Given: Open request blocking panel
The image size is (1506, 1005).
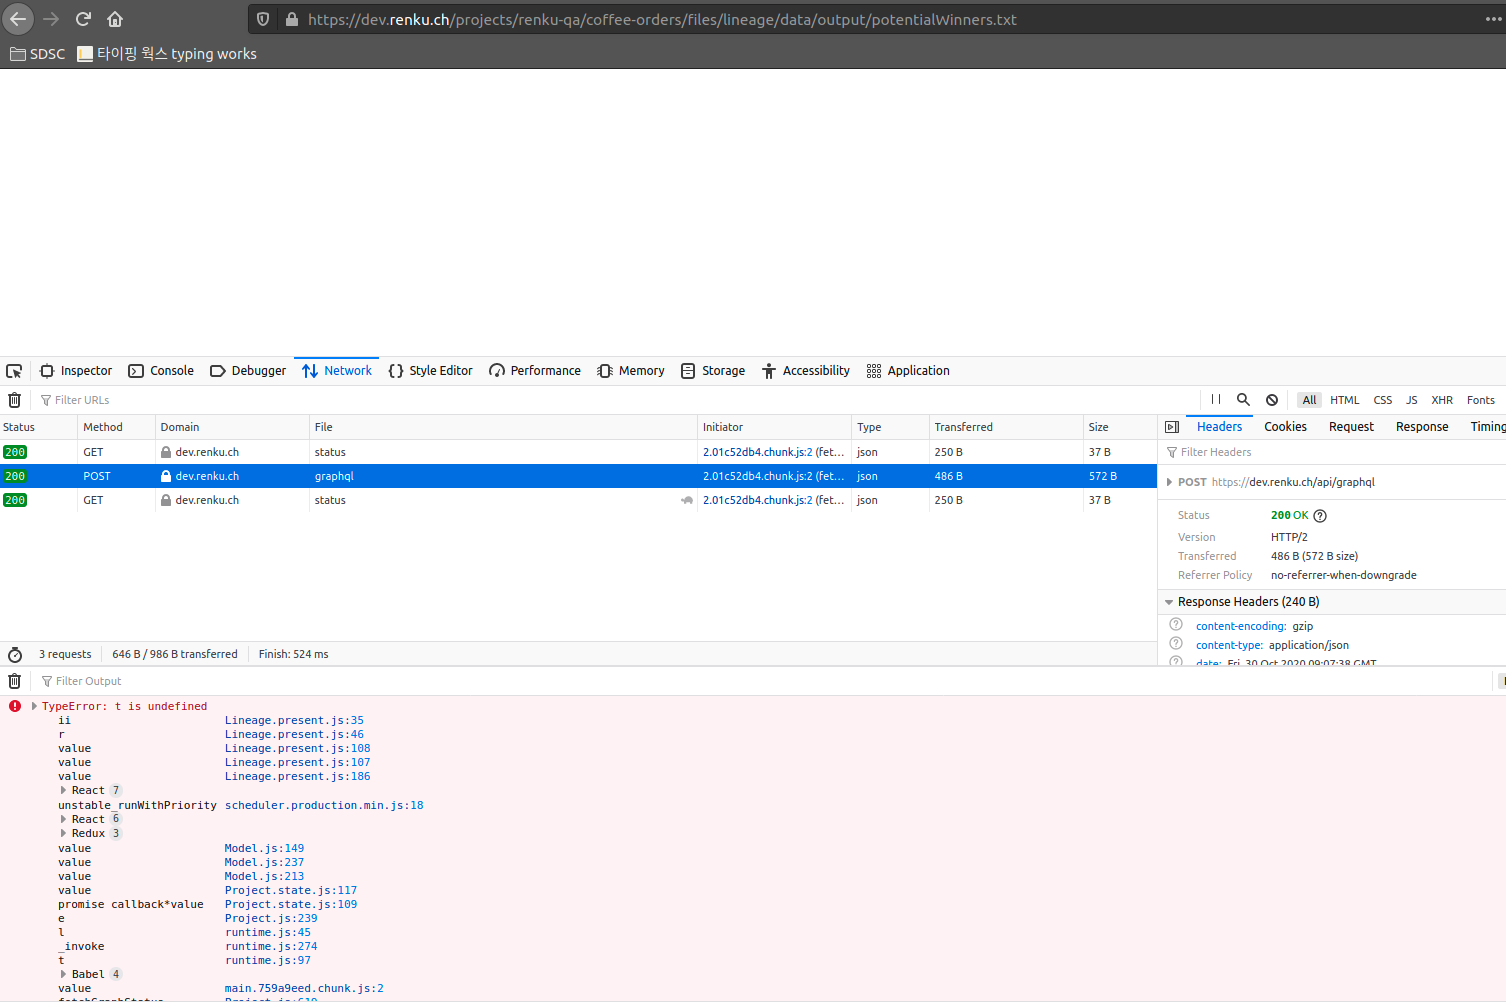Looking at the screenshot, I should pyautogui.click(x=1271, y=399).
